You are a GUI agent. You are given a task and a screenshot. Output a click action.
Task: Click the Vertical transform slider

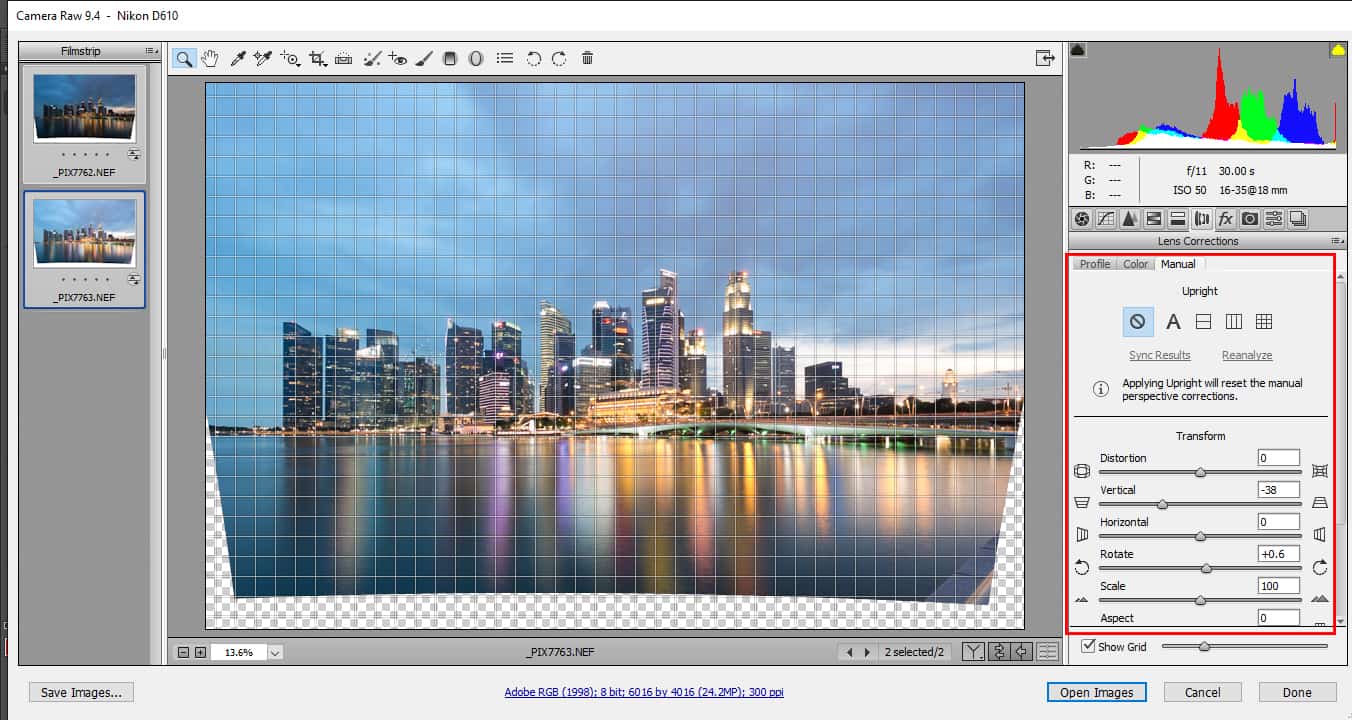click(1162, 505)
